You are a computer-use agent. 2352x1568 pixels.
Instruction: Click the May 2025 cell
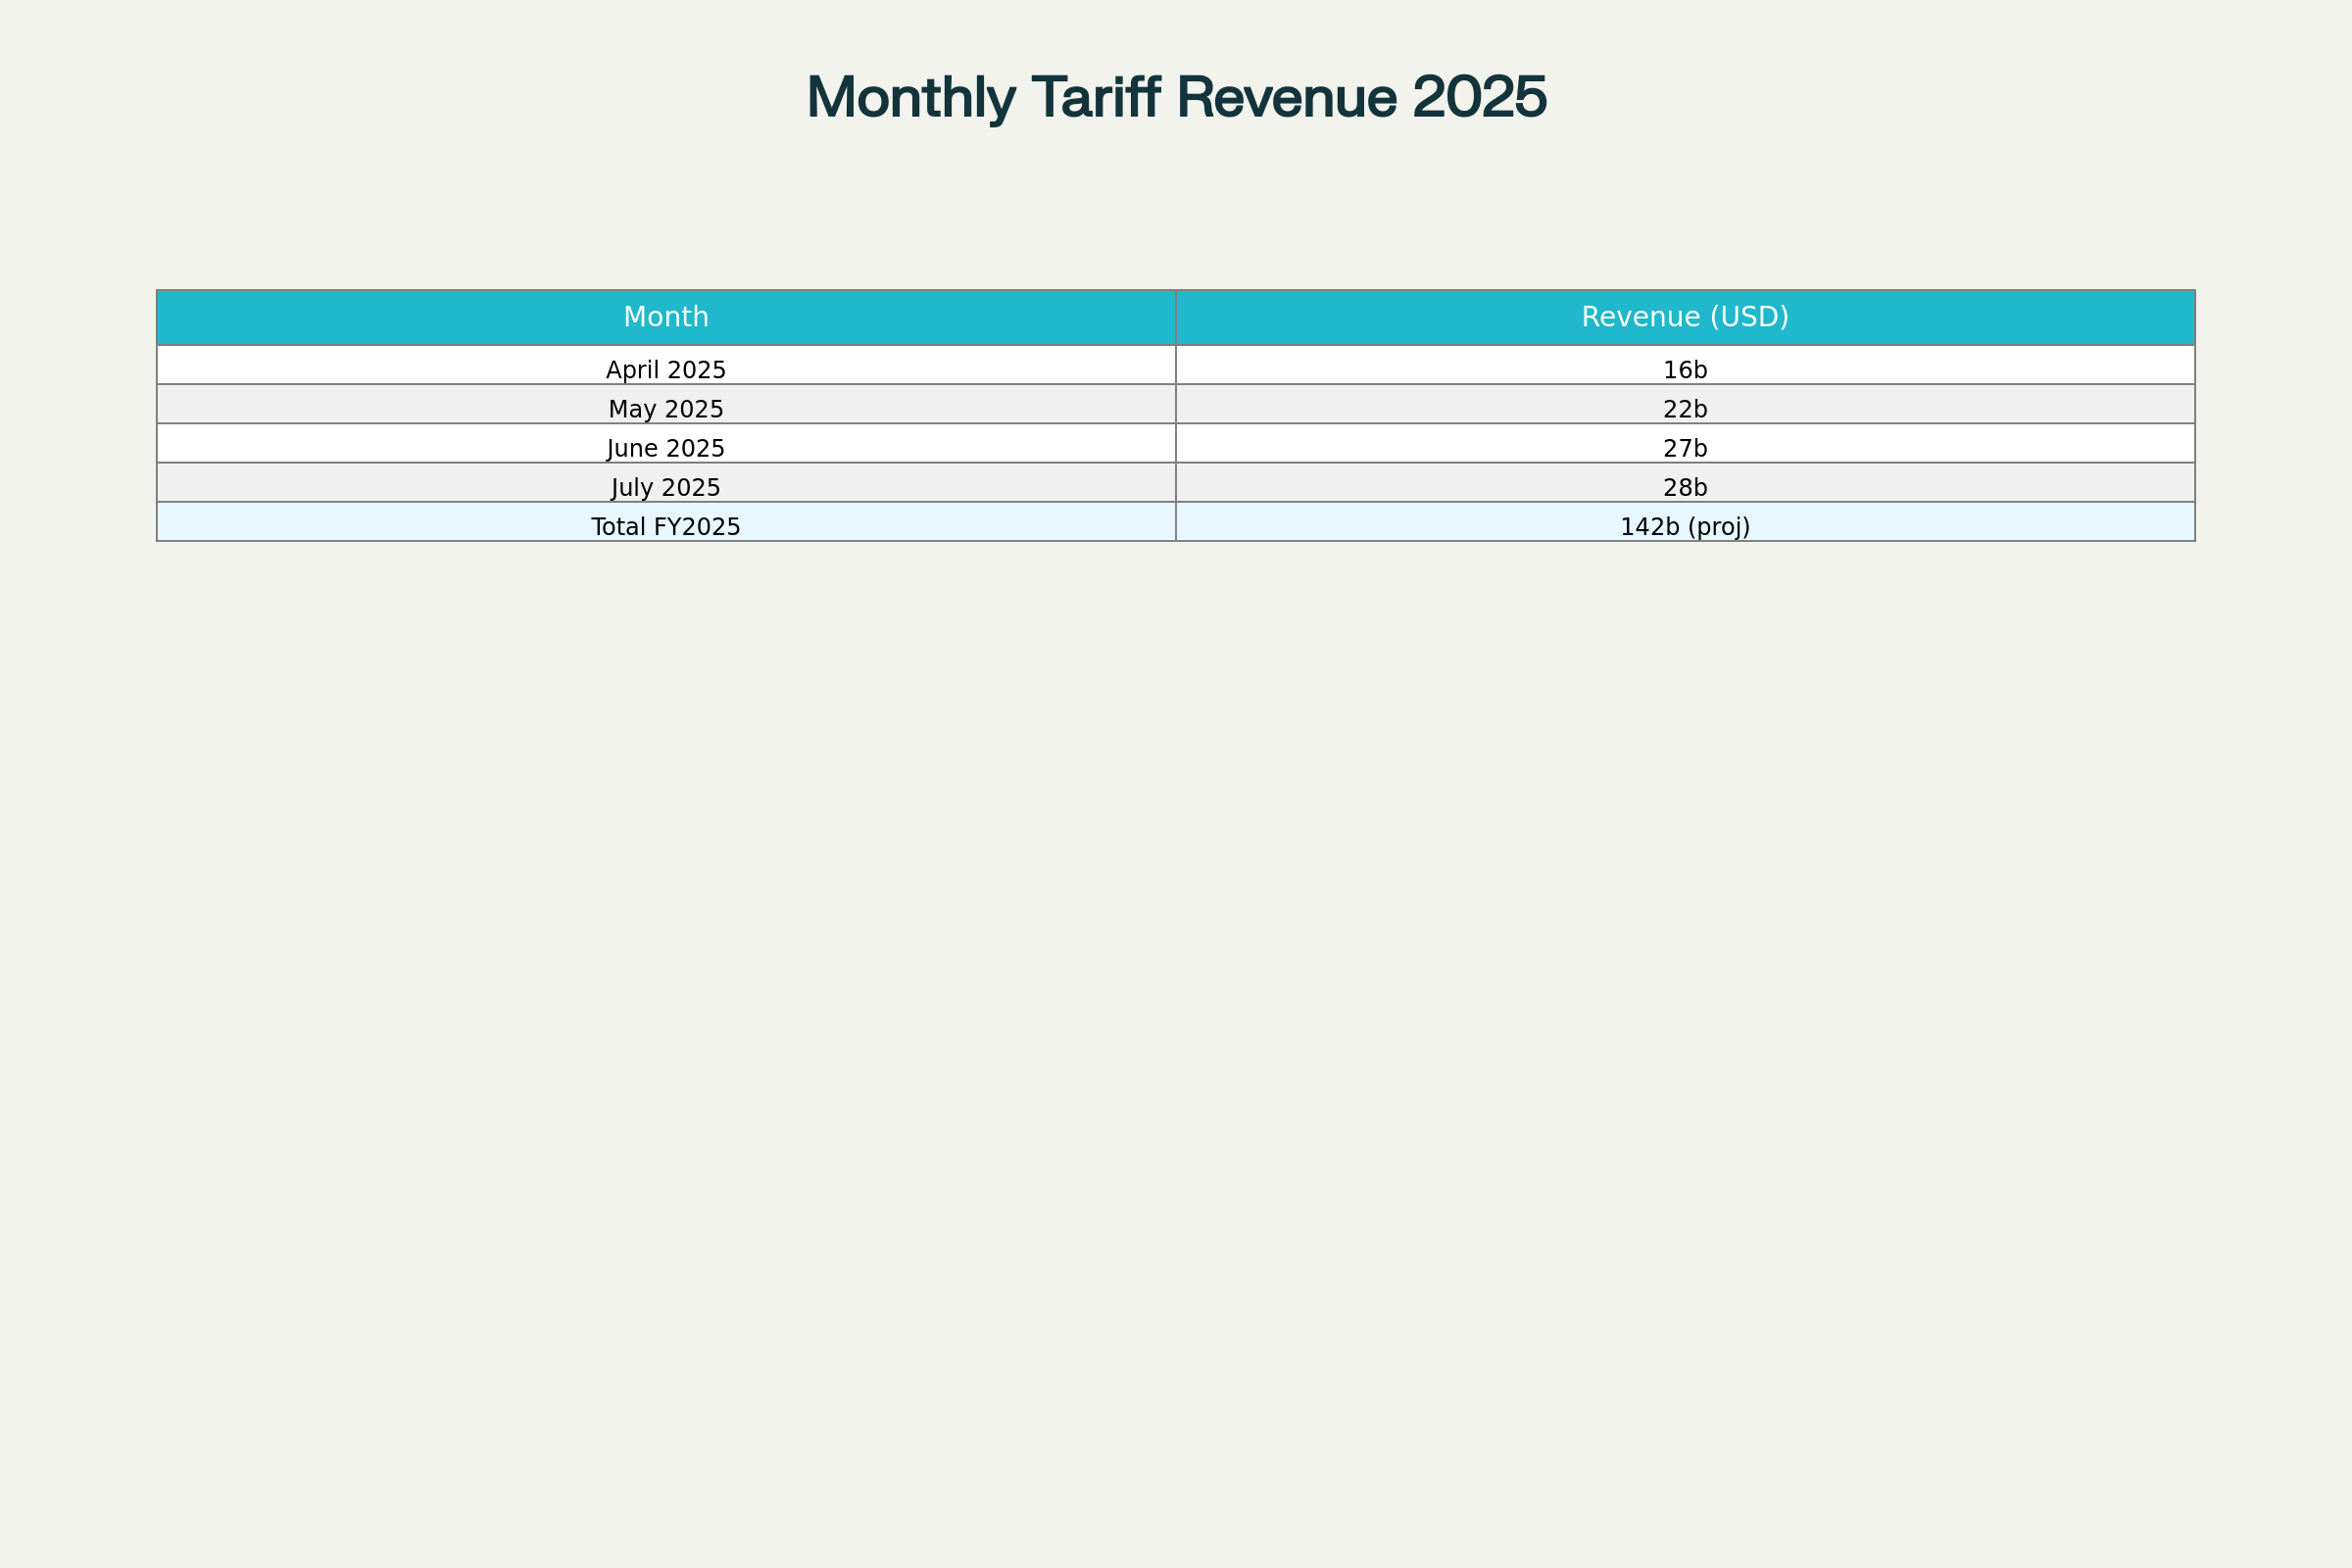666,404
